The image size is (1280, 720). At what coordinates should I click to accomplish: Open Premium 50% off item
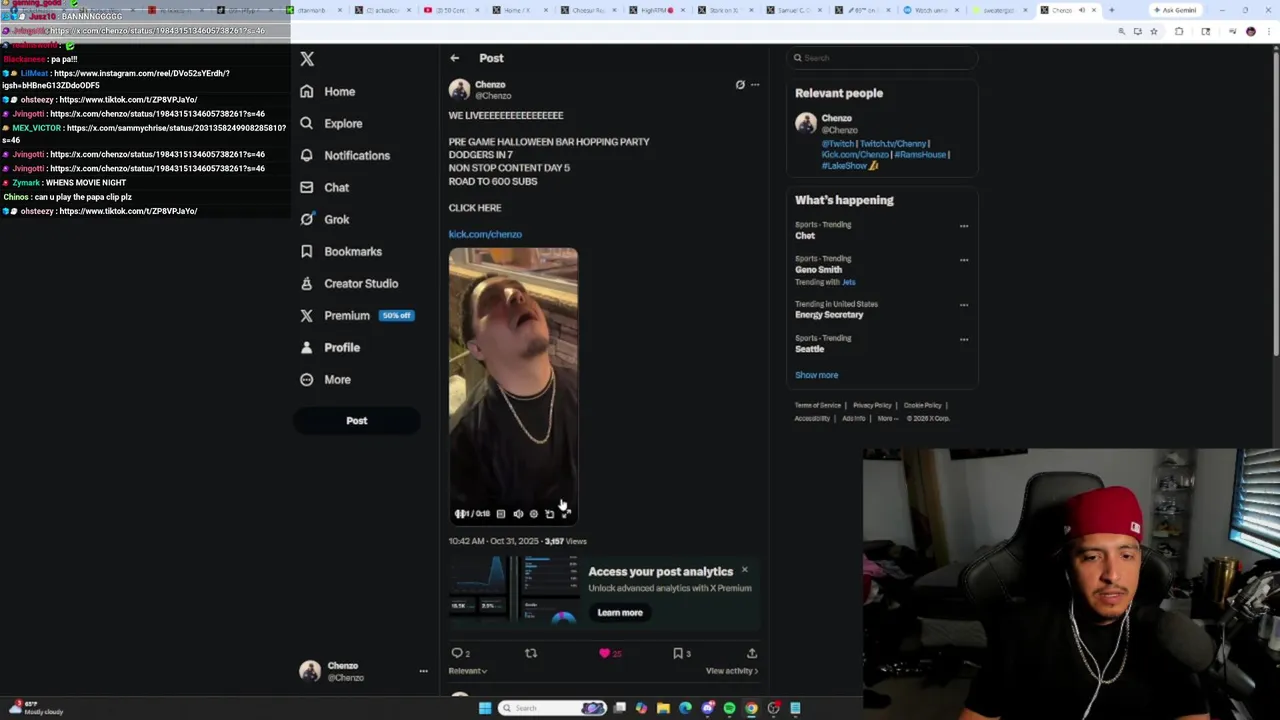tap(357, 315)
